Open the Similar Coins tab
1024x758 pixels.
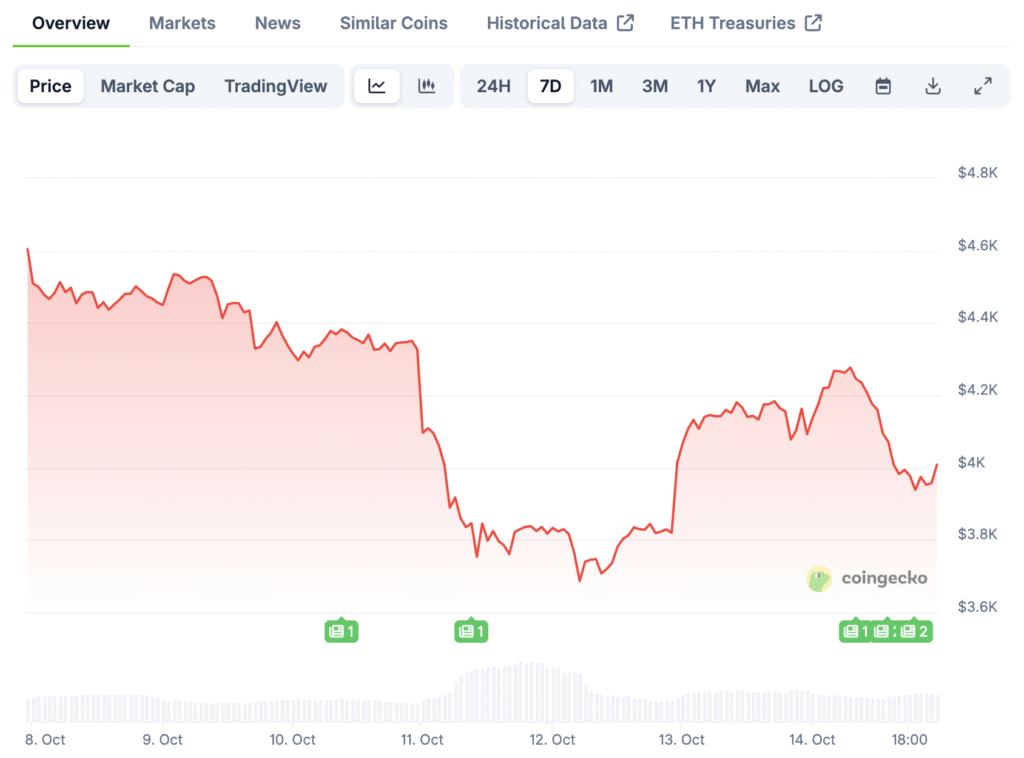click(x=394, y=23)
